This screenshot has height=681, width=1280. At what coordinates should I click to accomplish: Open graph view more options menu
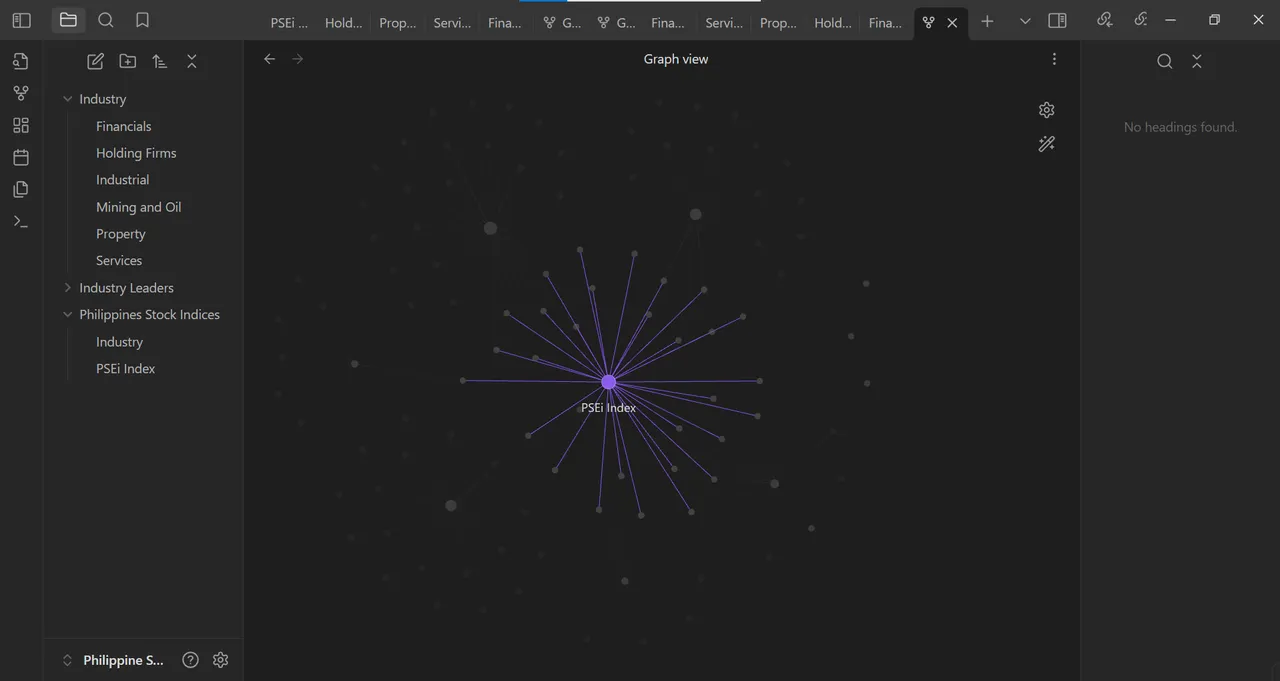pos(1054,59)
